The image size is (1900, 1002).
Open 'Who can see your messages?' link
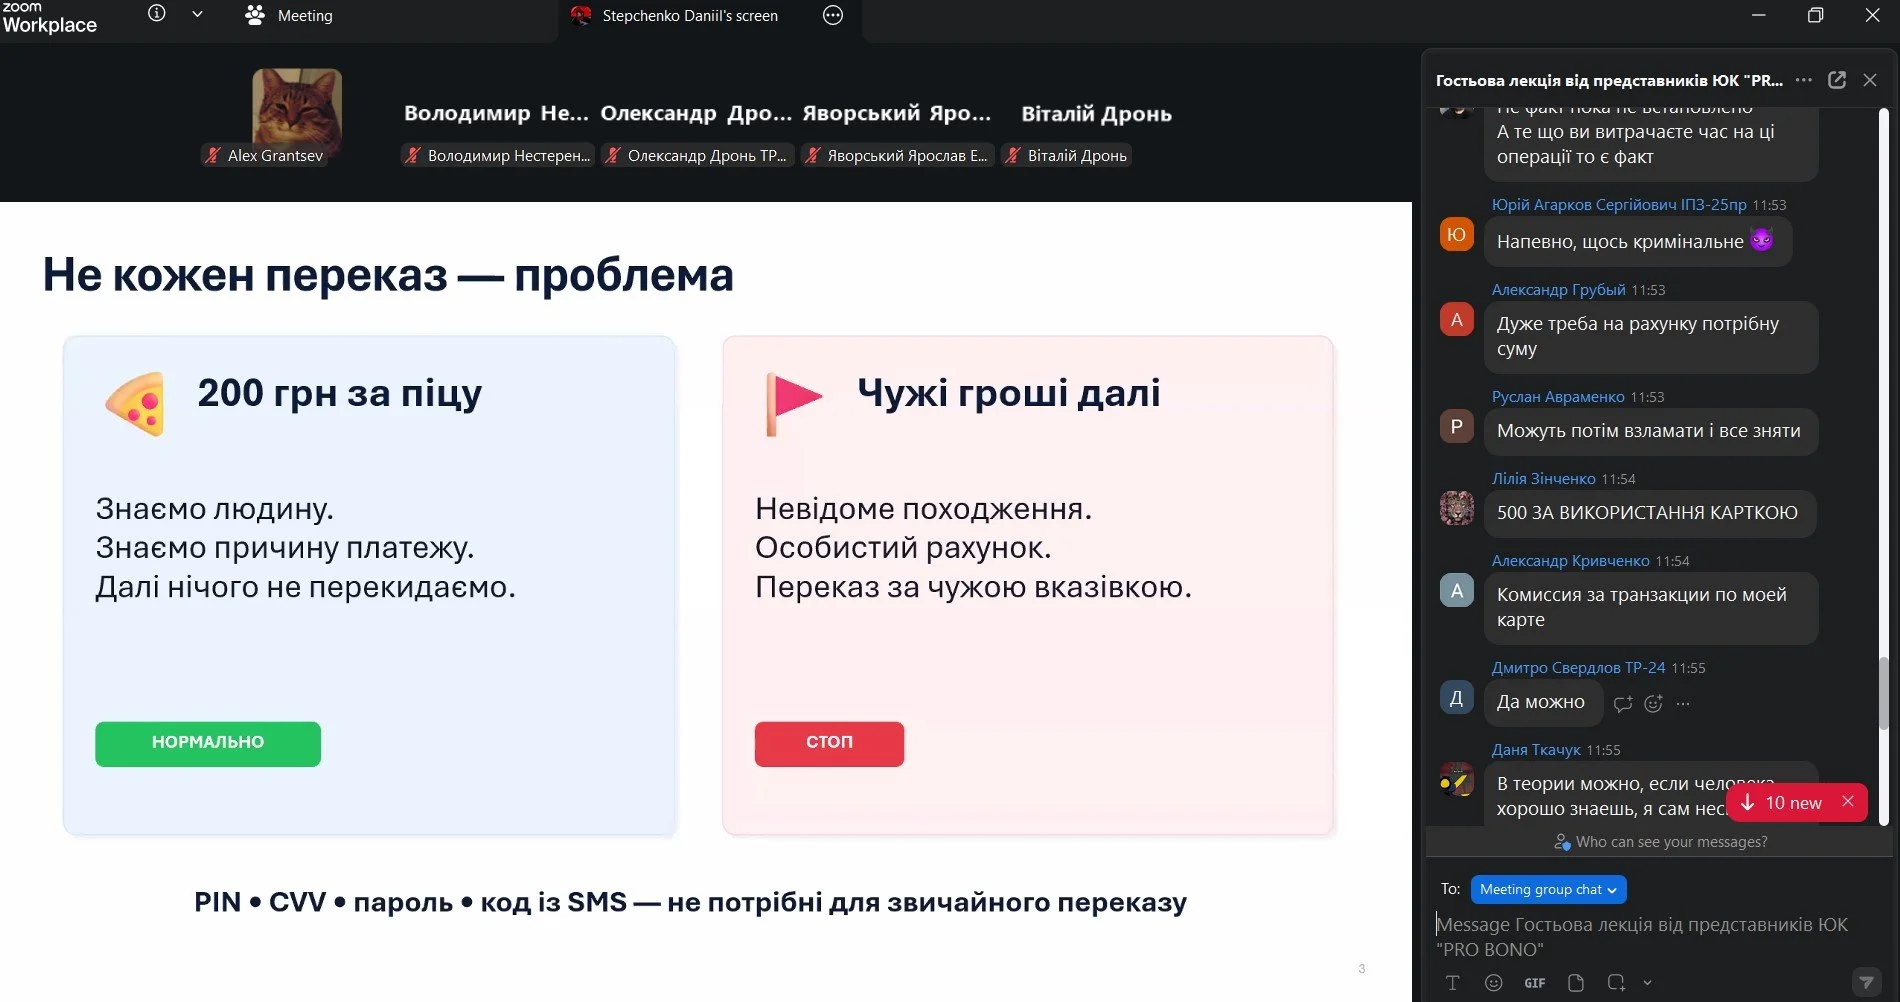(1661, 842)
